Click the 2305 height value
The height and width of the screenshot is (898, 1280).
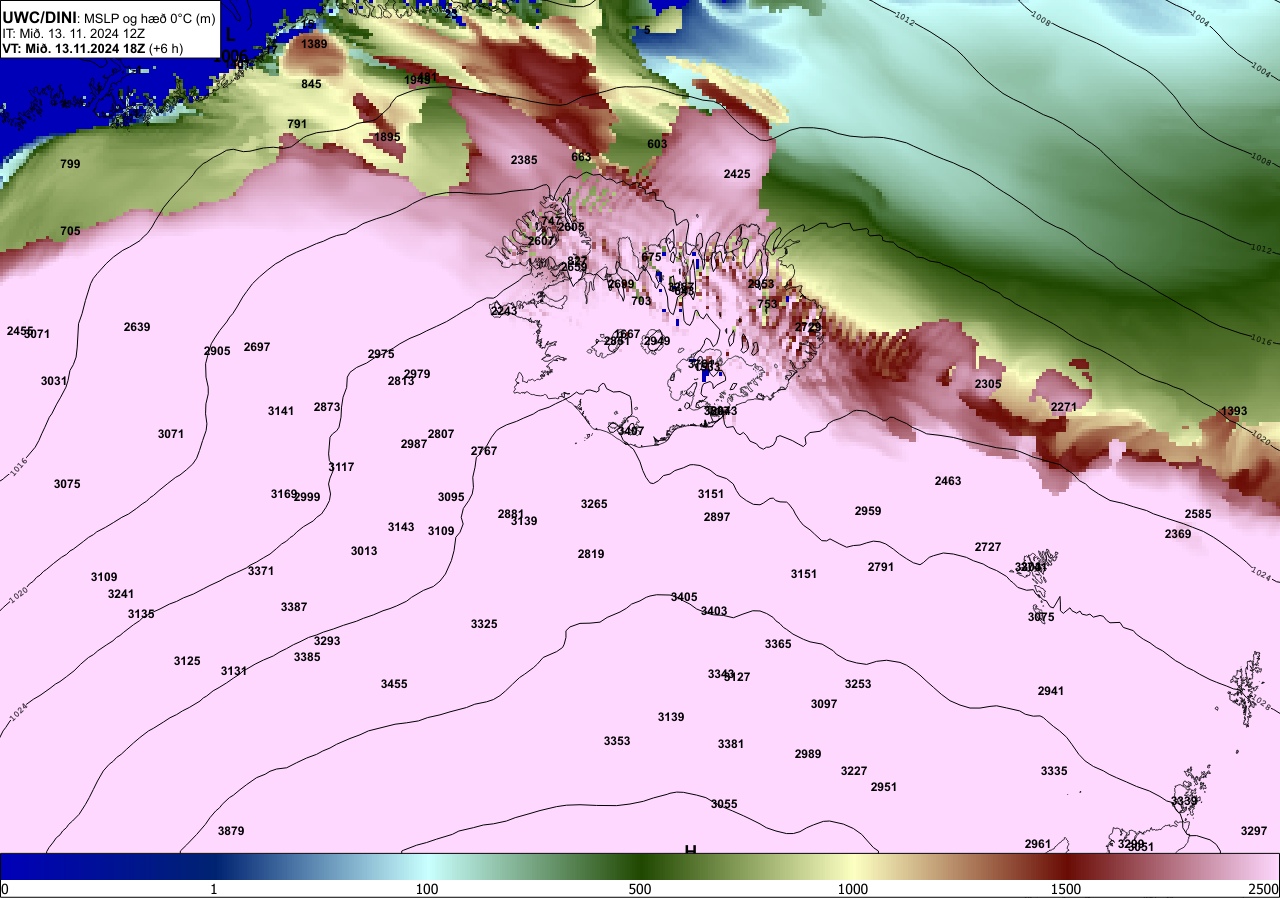(988, 384)
